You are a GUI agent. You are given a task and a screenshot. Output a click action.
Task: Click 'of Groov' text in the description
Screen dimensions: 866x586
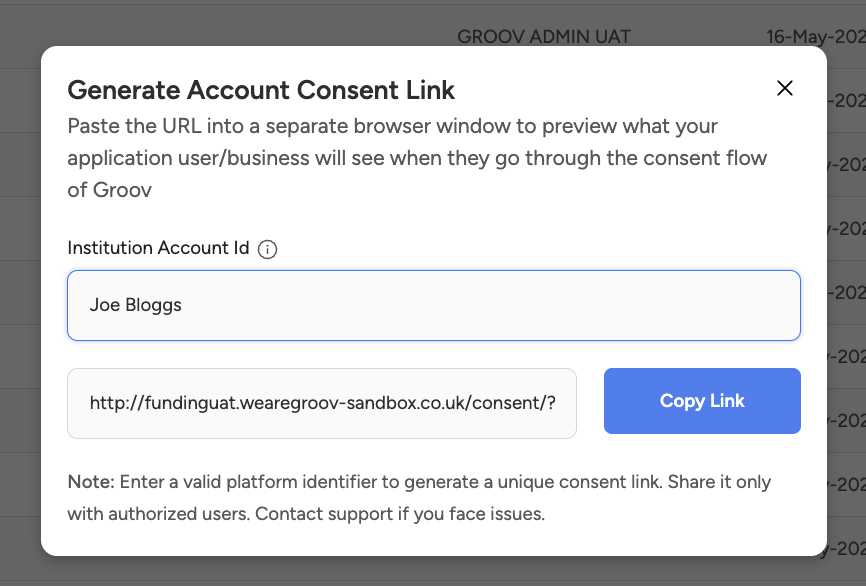tap(110, 189)
